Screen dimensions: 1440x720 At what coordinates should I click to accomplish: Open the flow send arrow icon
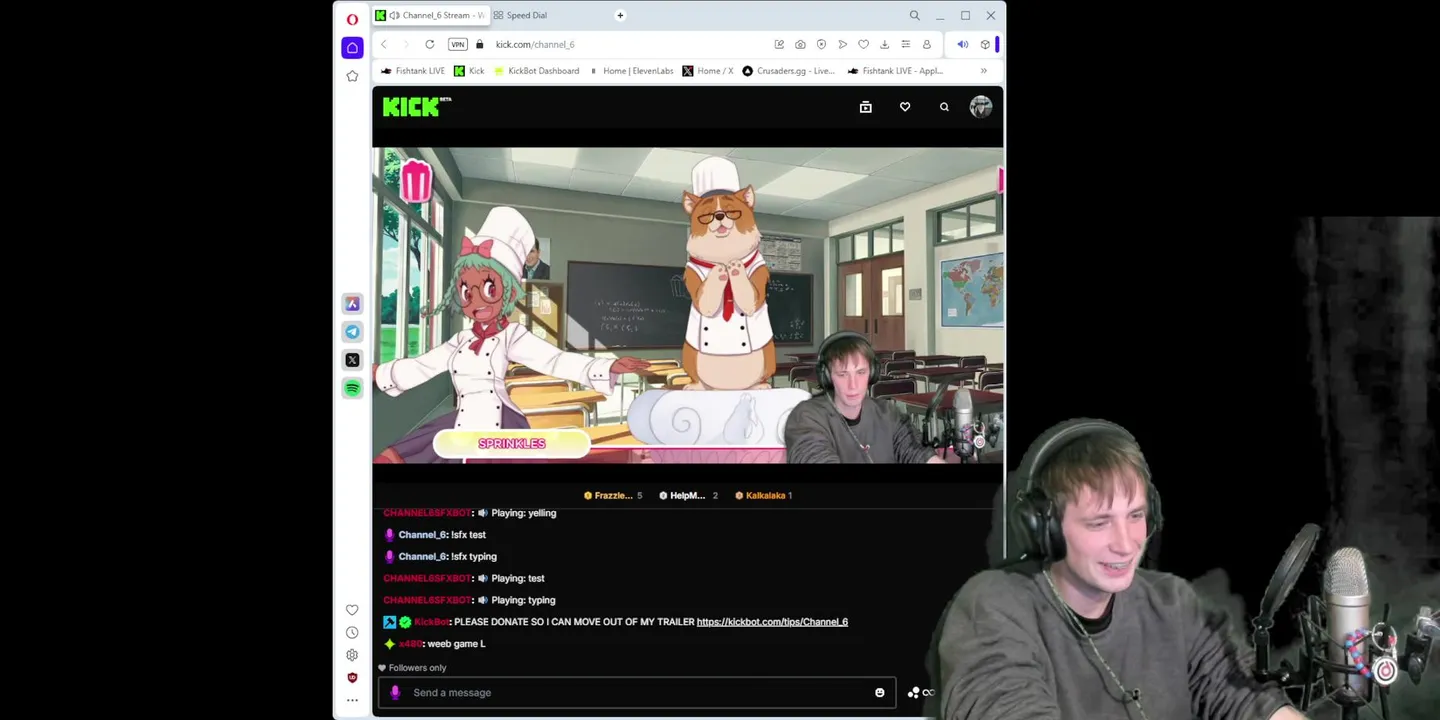(842, 44)
